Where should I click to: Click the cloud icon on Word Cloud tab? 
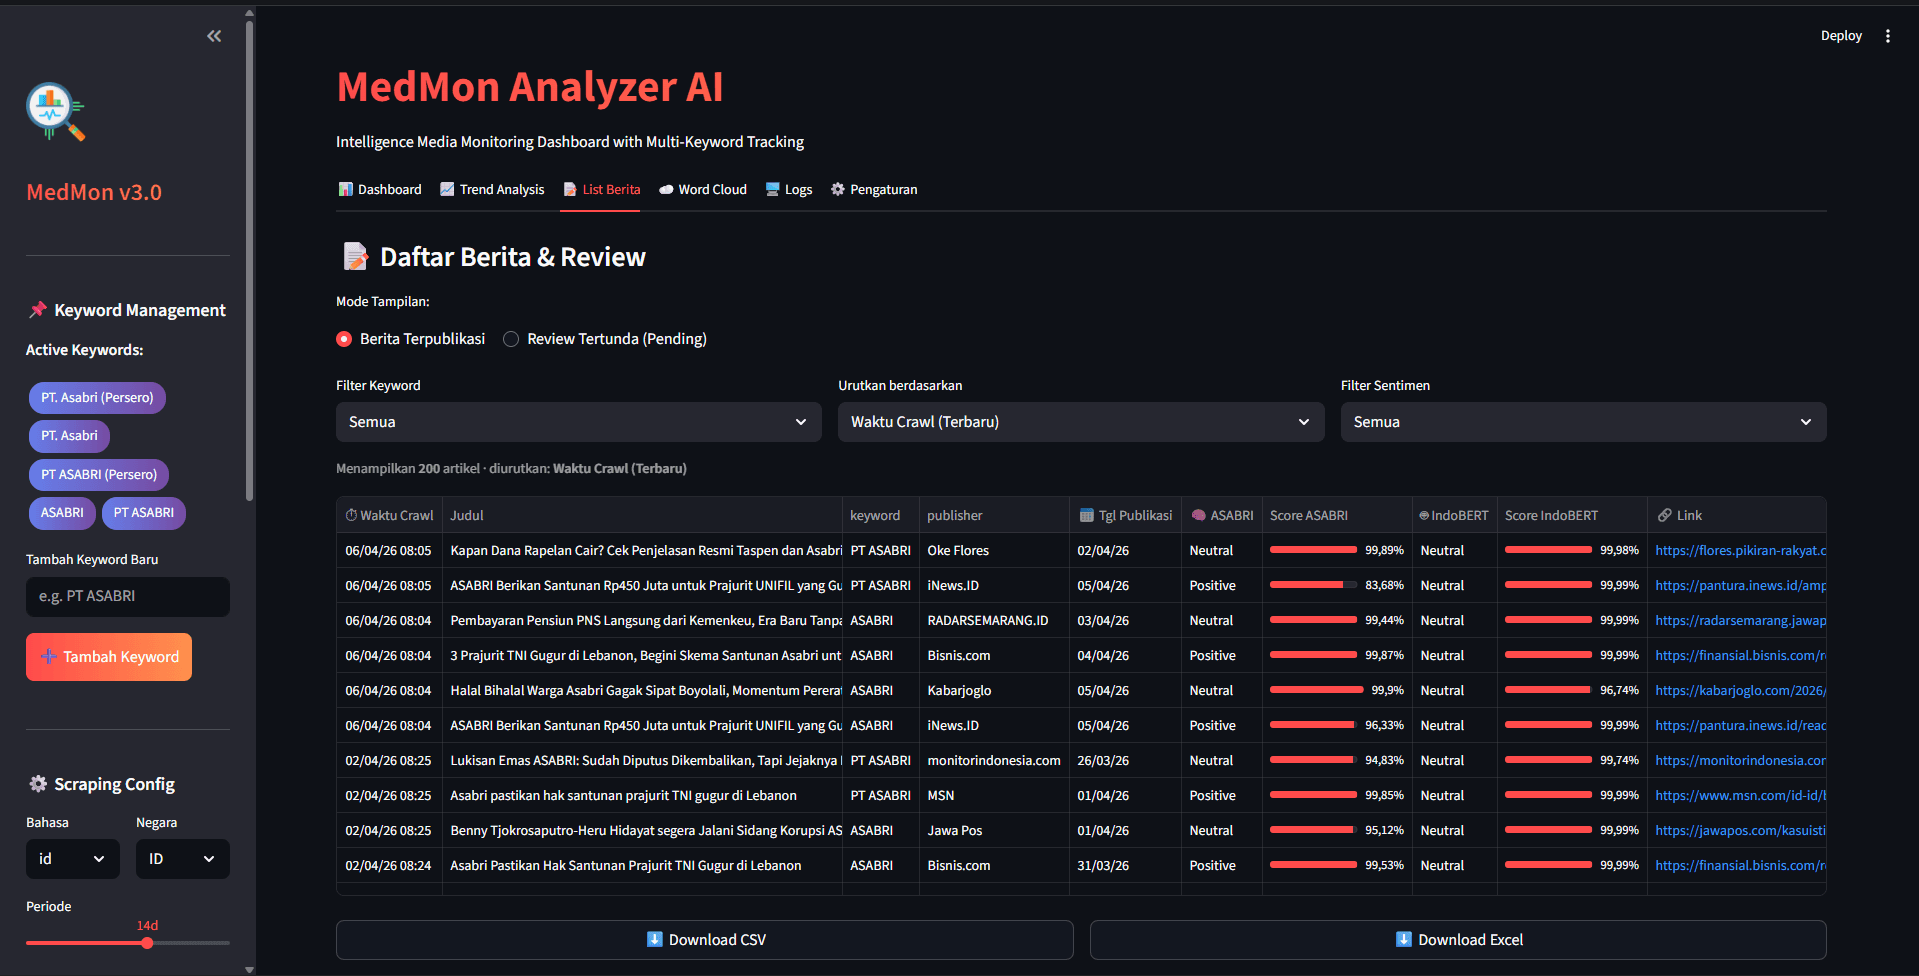pyautogui.click(x=666, y=189)
